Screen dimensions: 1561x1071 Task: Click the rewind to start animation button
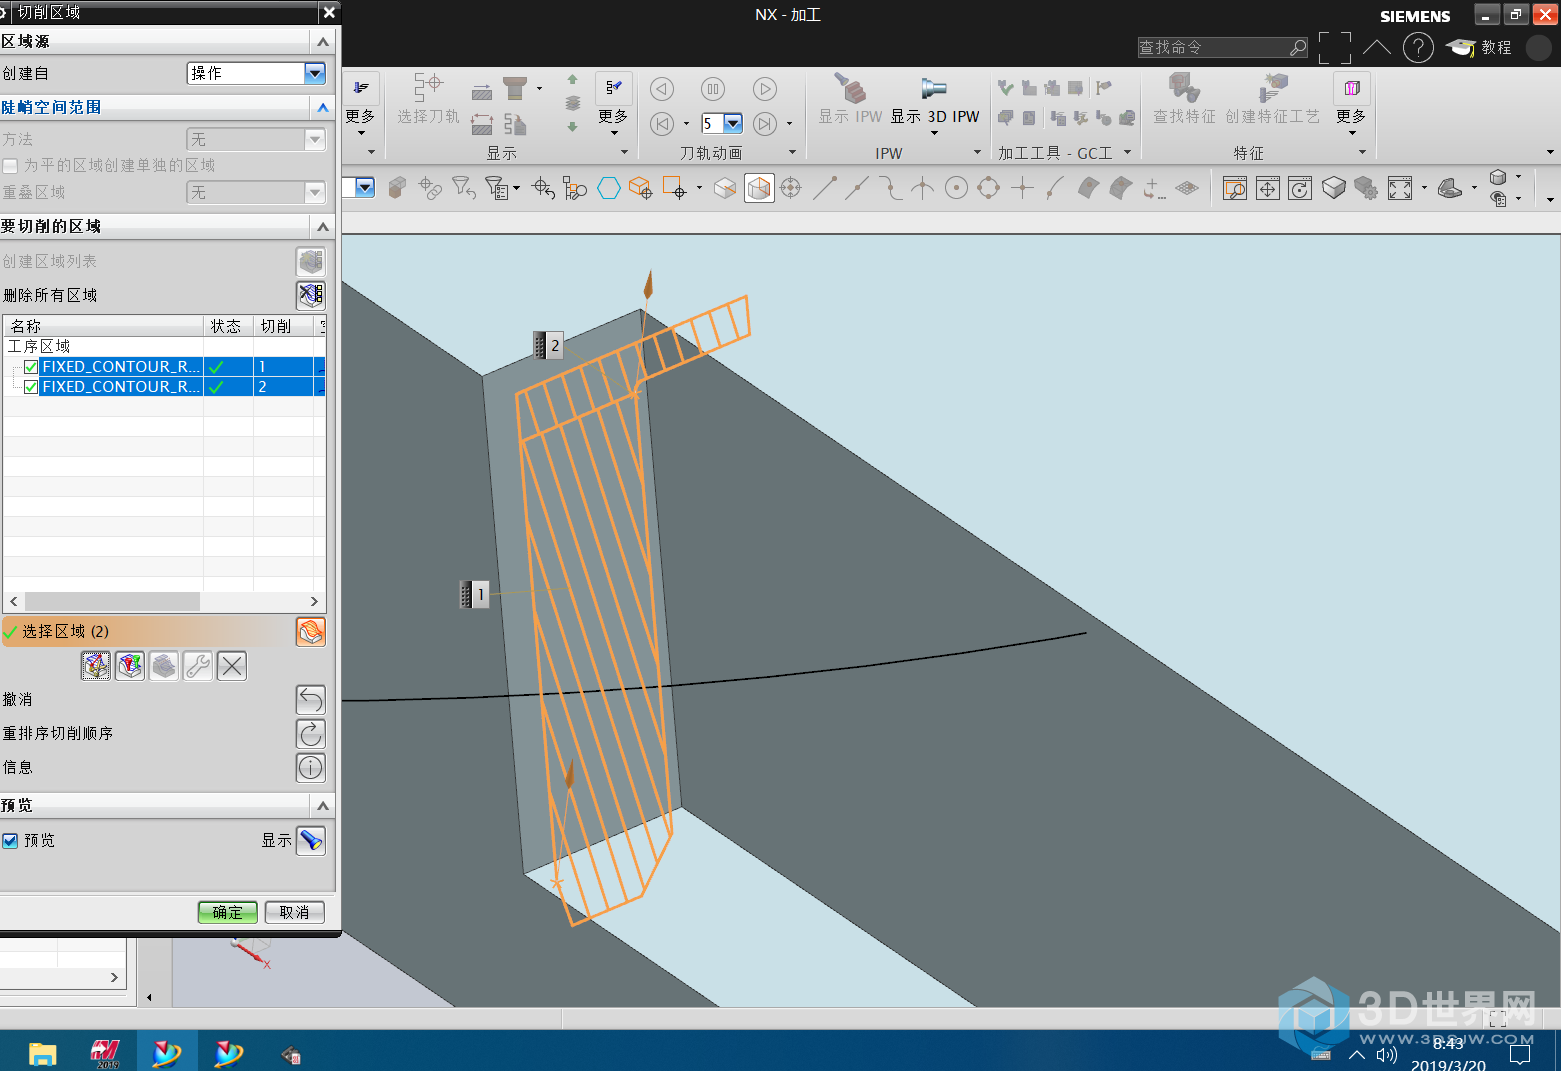662,123
